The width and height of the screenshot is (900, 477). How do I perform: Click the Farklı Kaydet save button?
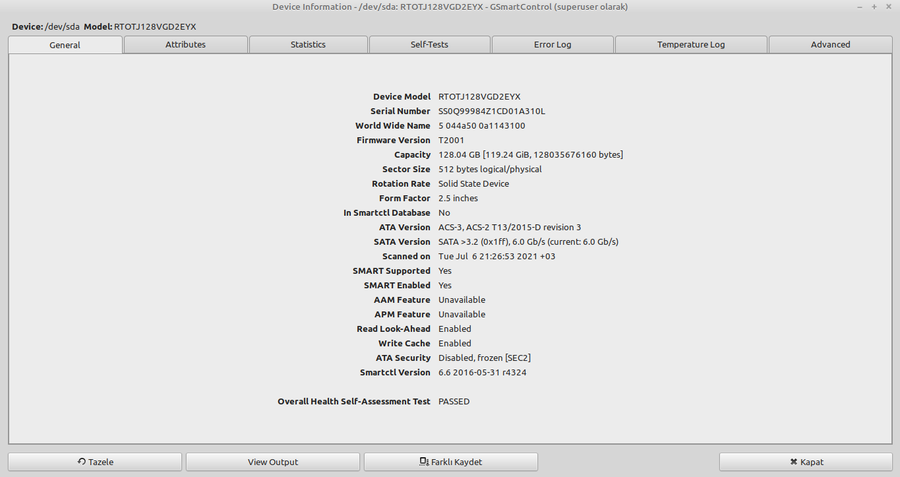(x=451, y=462)
